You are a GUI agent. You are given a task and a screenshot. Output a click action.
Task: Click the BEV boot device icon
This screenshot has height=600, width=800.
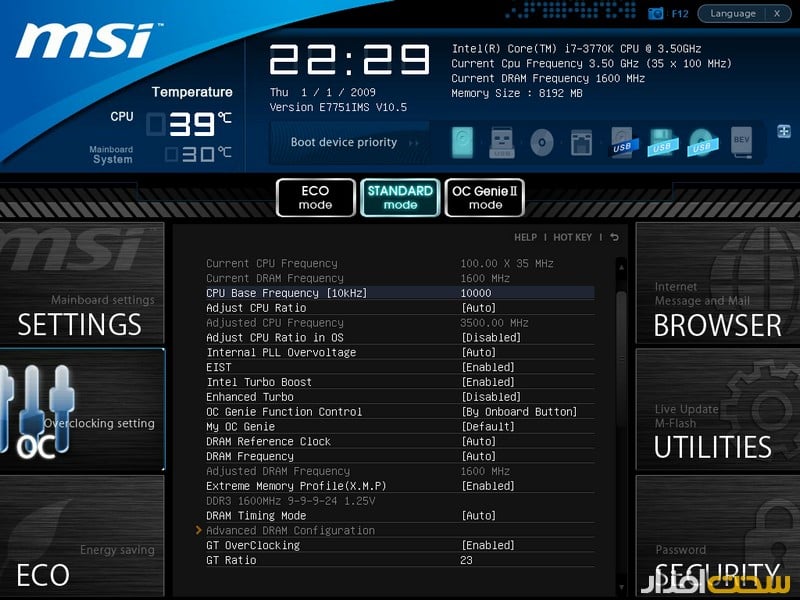[741, 142]
